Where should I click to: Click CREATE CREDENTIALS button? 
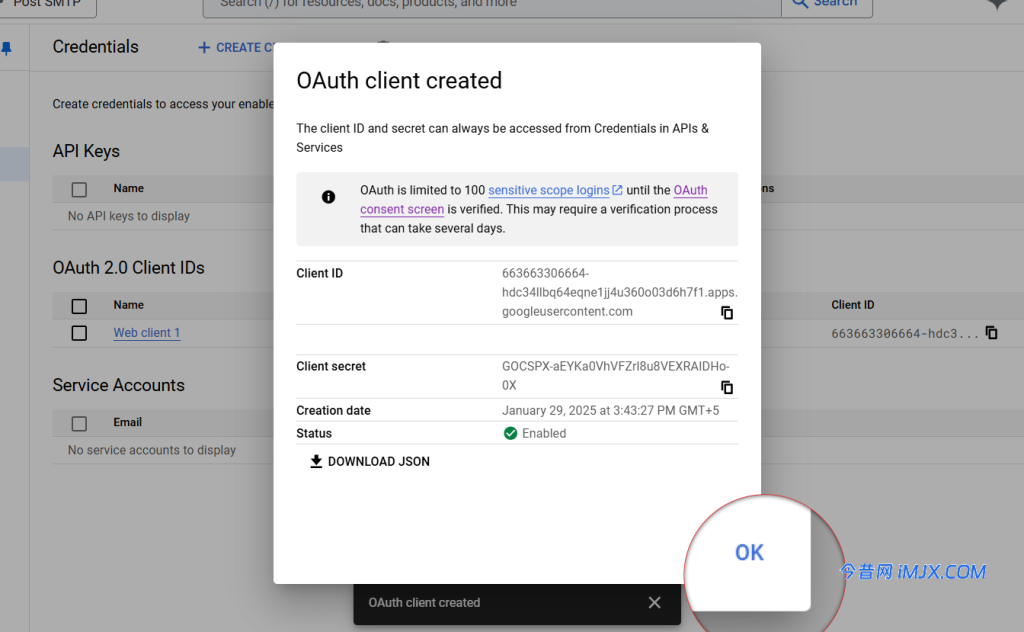coord(236,48)
